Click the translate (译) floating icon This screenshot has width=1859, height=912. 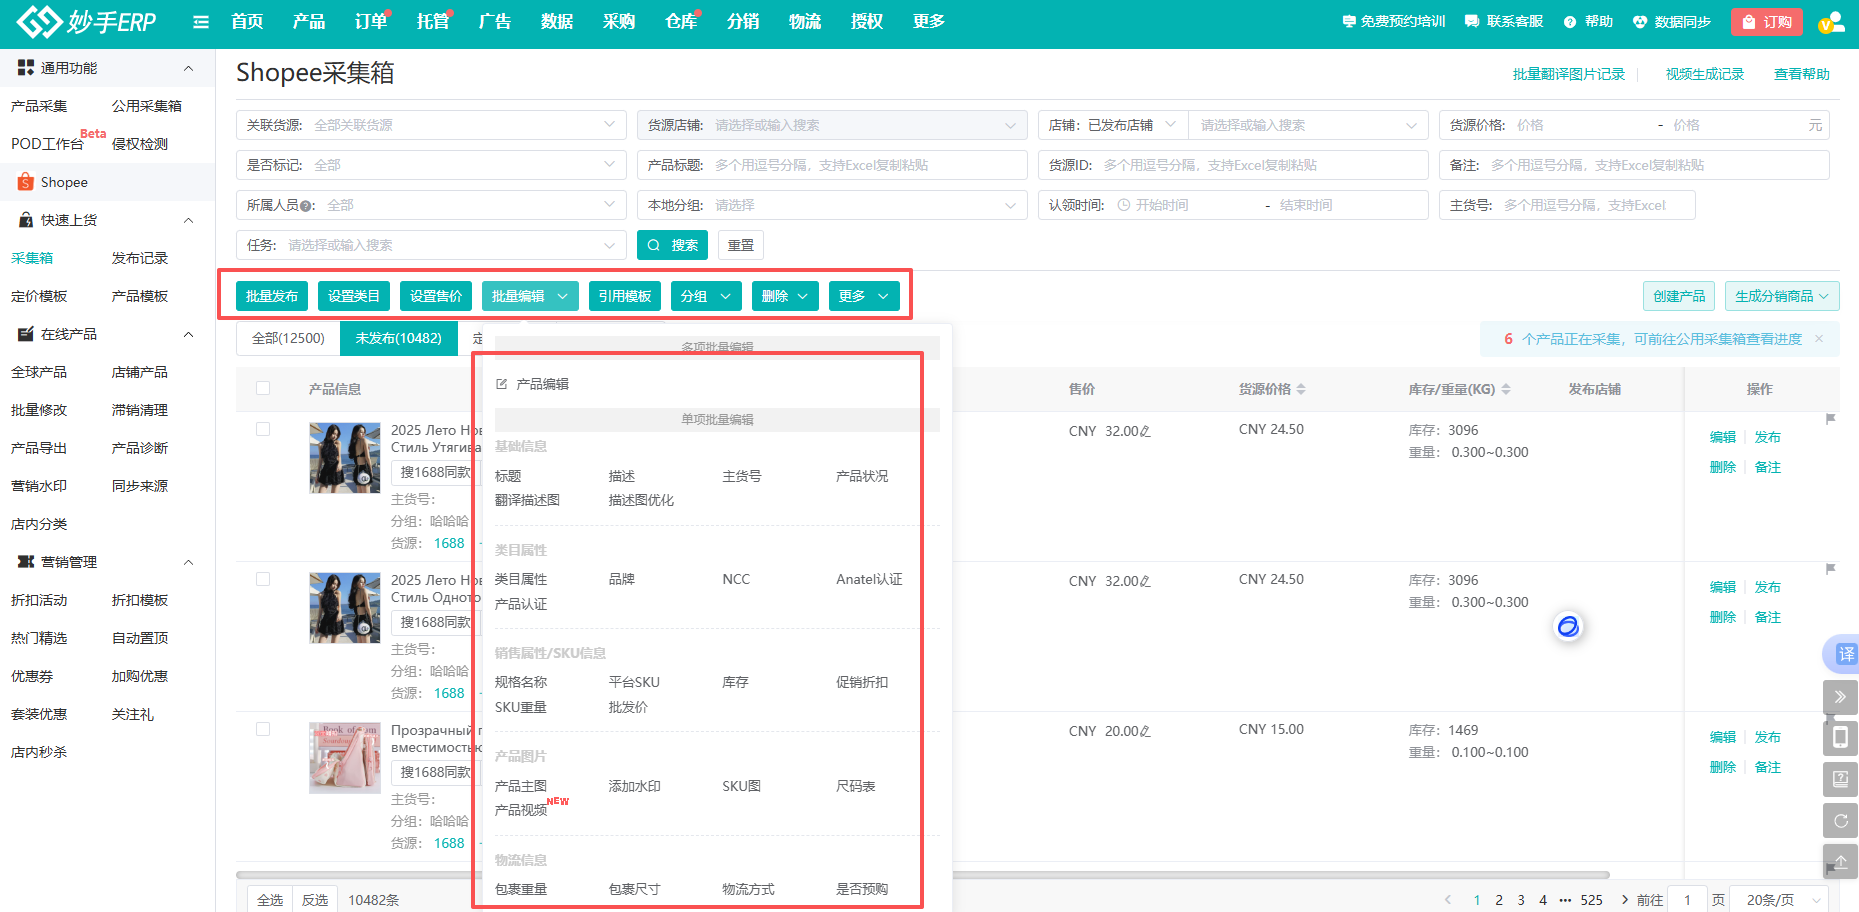[1843, 654]
